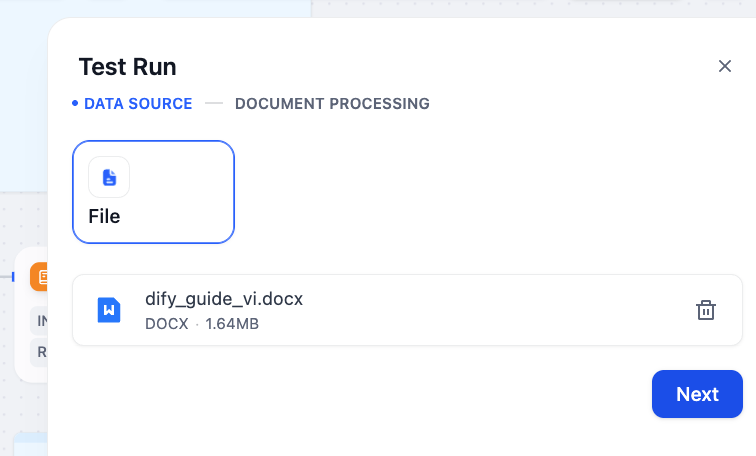The height and width of the screenshot is (456, 756).
Task: Click the partially hidden "R" field on node
Action: pos(40,352)
